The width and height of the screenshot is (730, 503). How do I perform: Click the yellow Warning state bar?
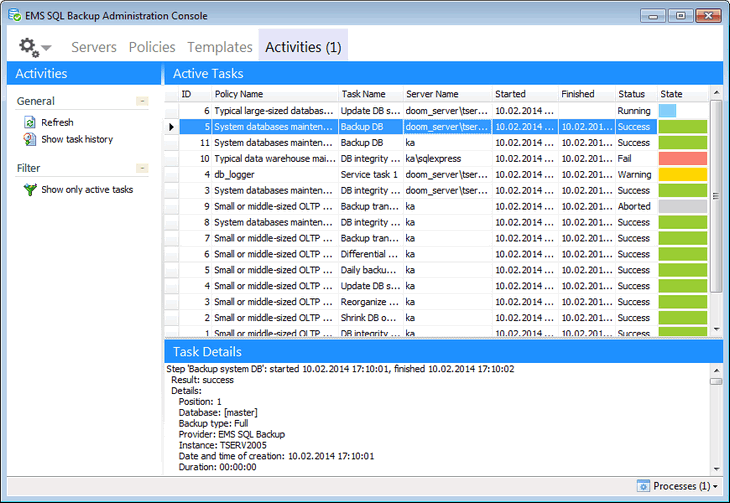pyautogui.click(x=683, y=174)
